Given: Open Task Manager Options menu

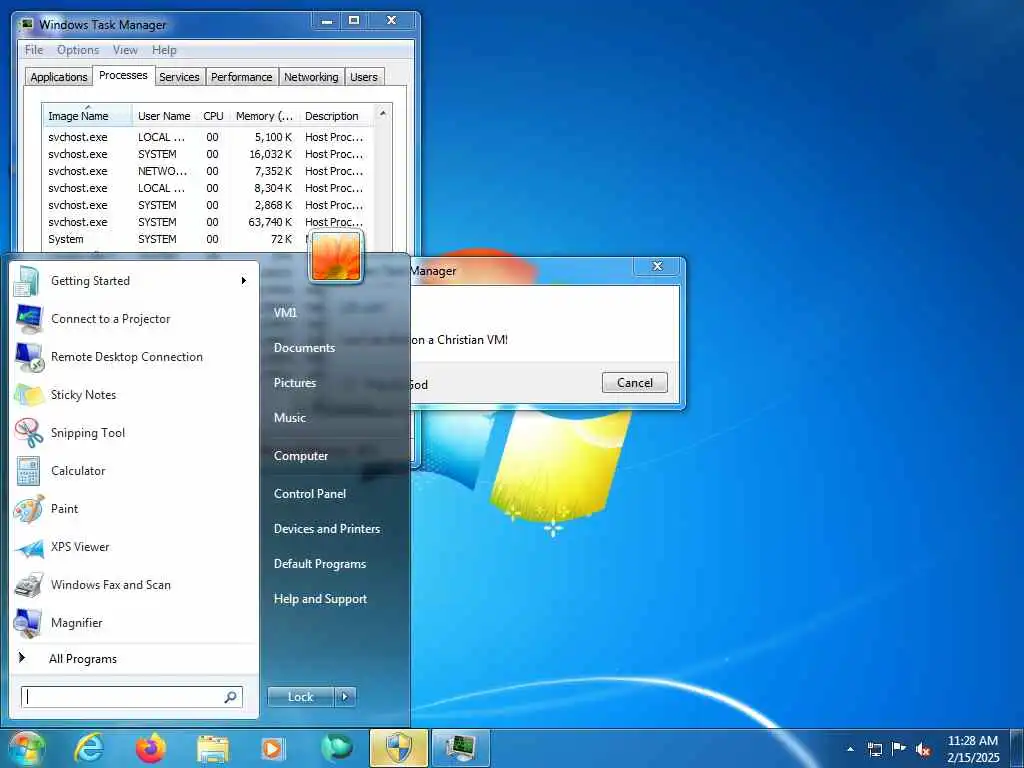Looking at the screenshot, I should click(x=78, y=50).
